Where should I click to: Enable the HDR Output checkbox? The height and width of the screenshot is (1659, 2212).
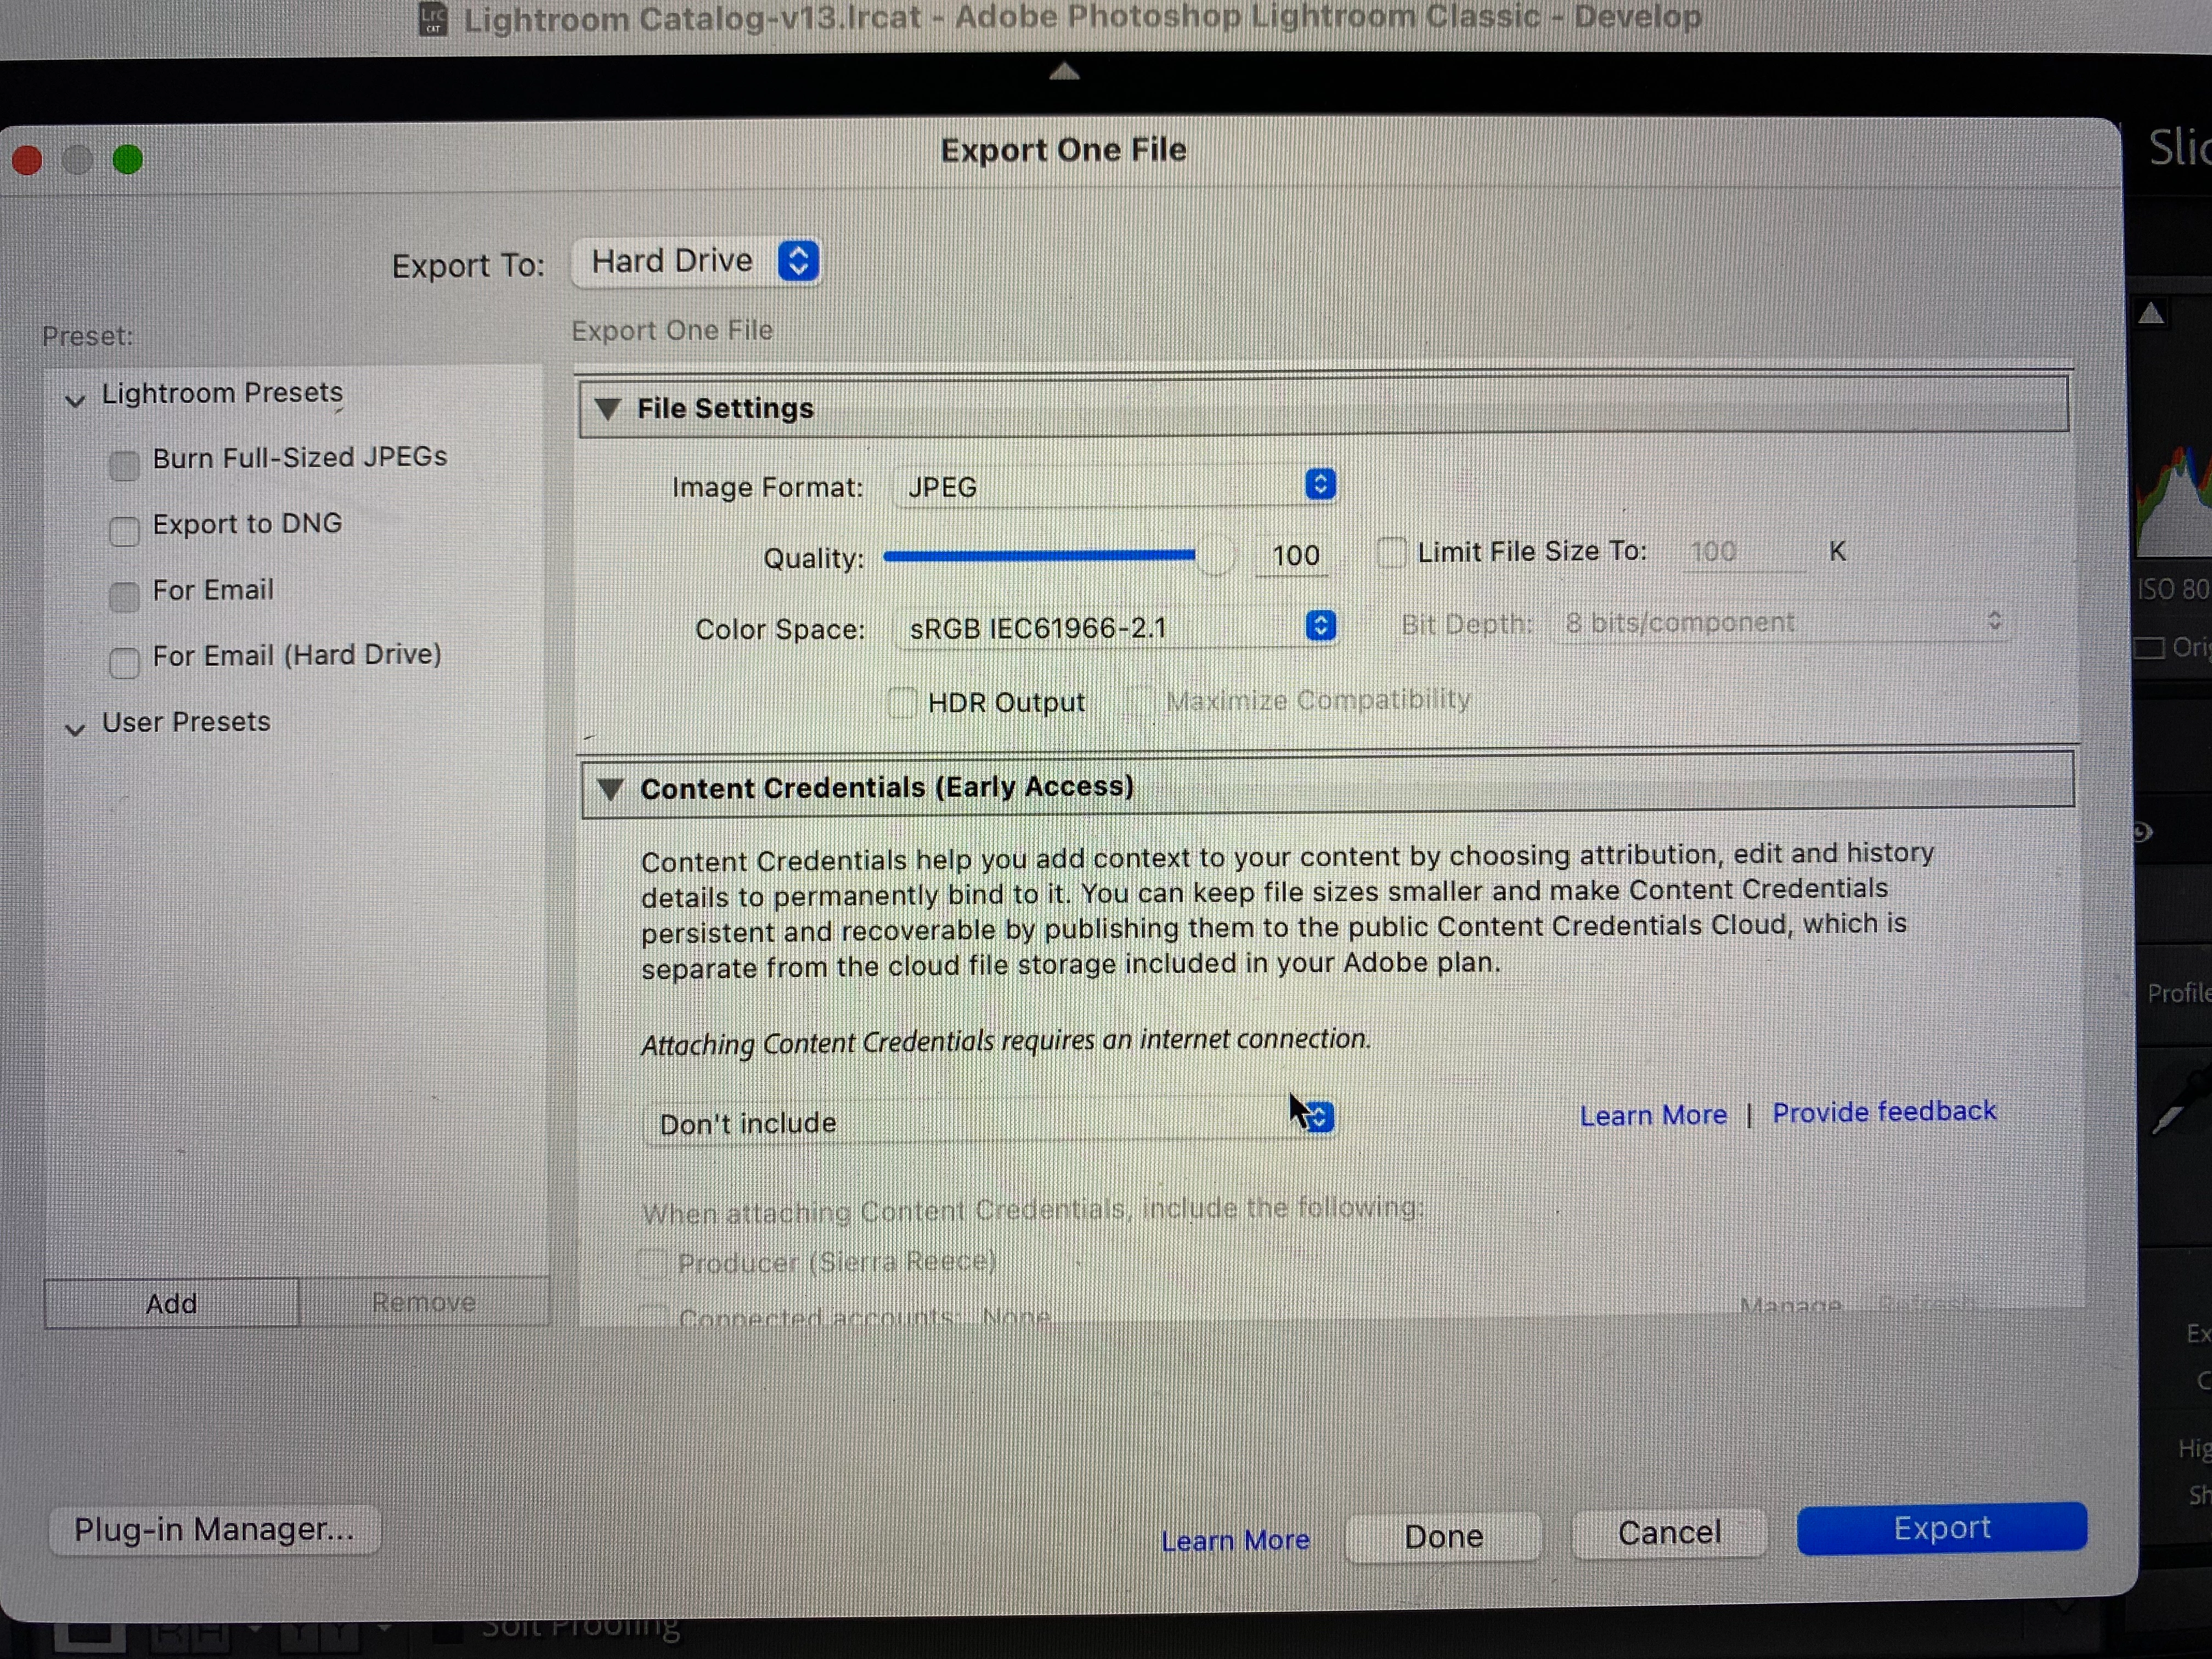click(x=902, y=702)
